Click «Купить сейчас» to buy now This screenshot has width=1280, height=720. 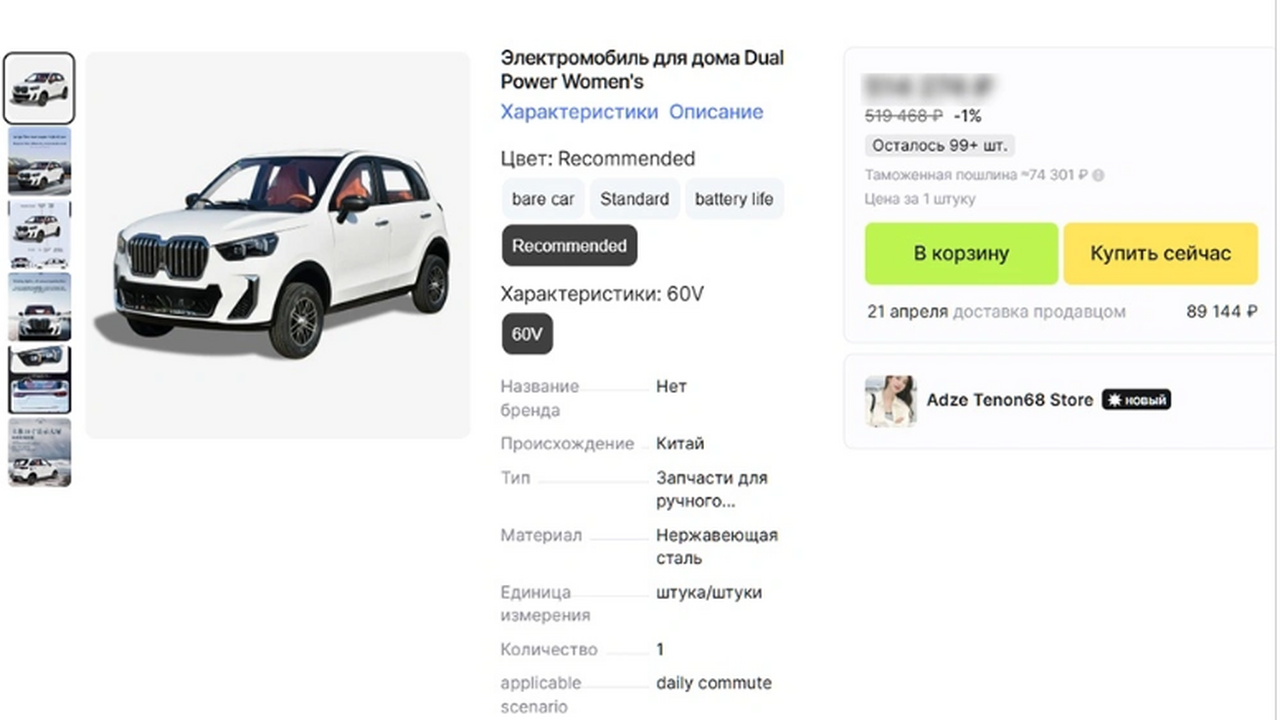coord(1160,253)
